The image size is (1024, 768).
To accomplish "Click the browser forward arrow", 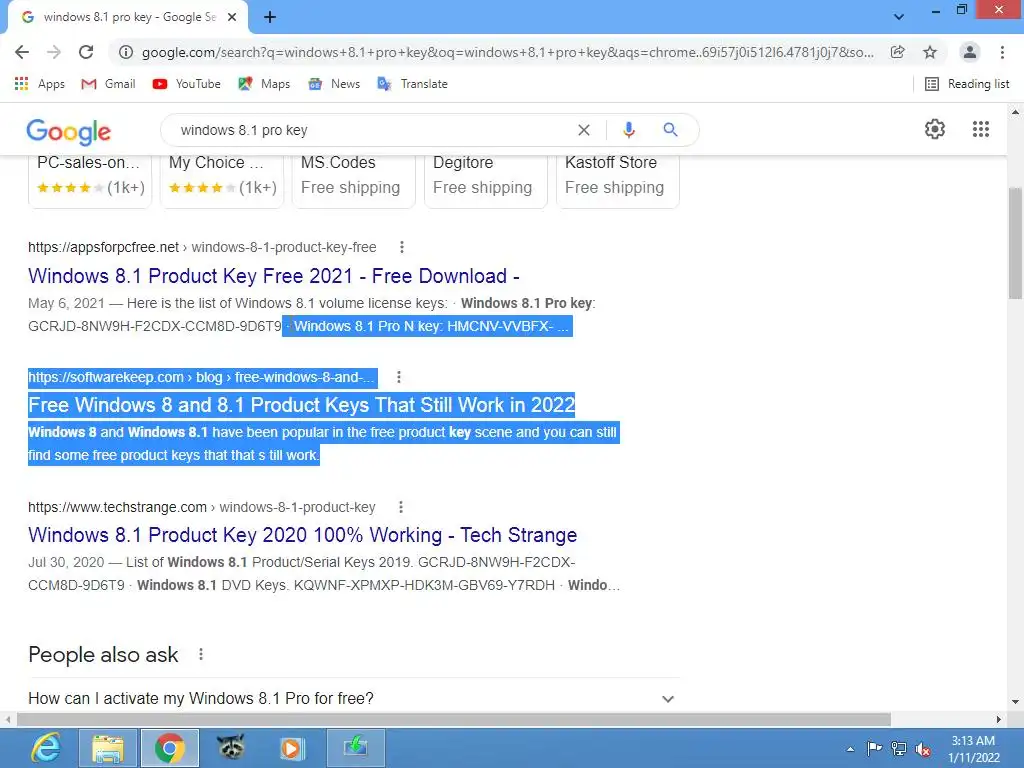I will 54,52.
